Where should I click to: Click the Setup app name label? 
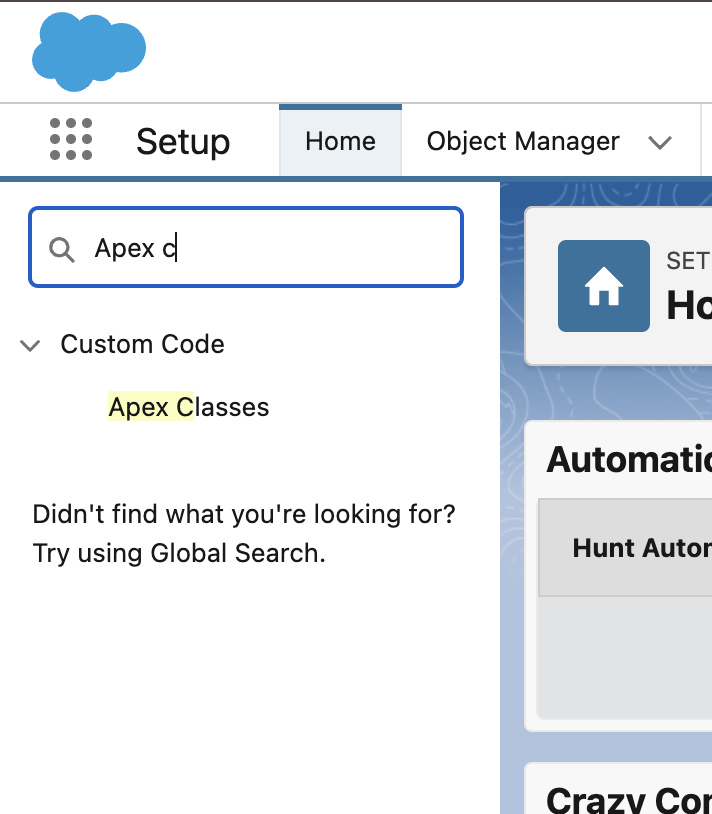[x=183, y=142]
